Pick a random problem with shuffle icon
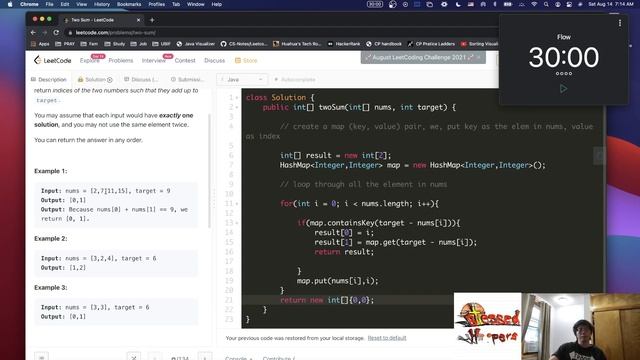This screenshot has width=640, height=360. [133, 357]
